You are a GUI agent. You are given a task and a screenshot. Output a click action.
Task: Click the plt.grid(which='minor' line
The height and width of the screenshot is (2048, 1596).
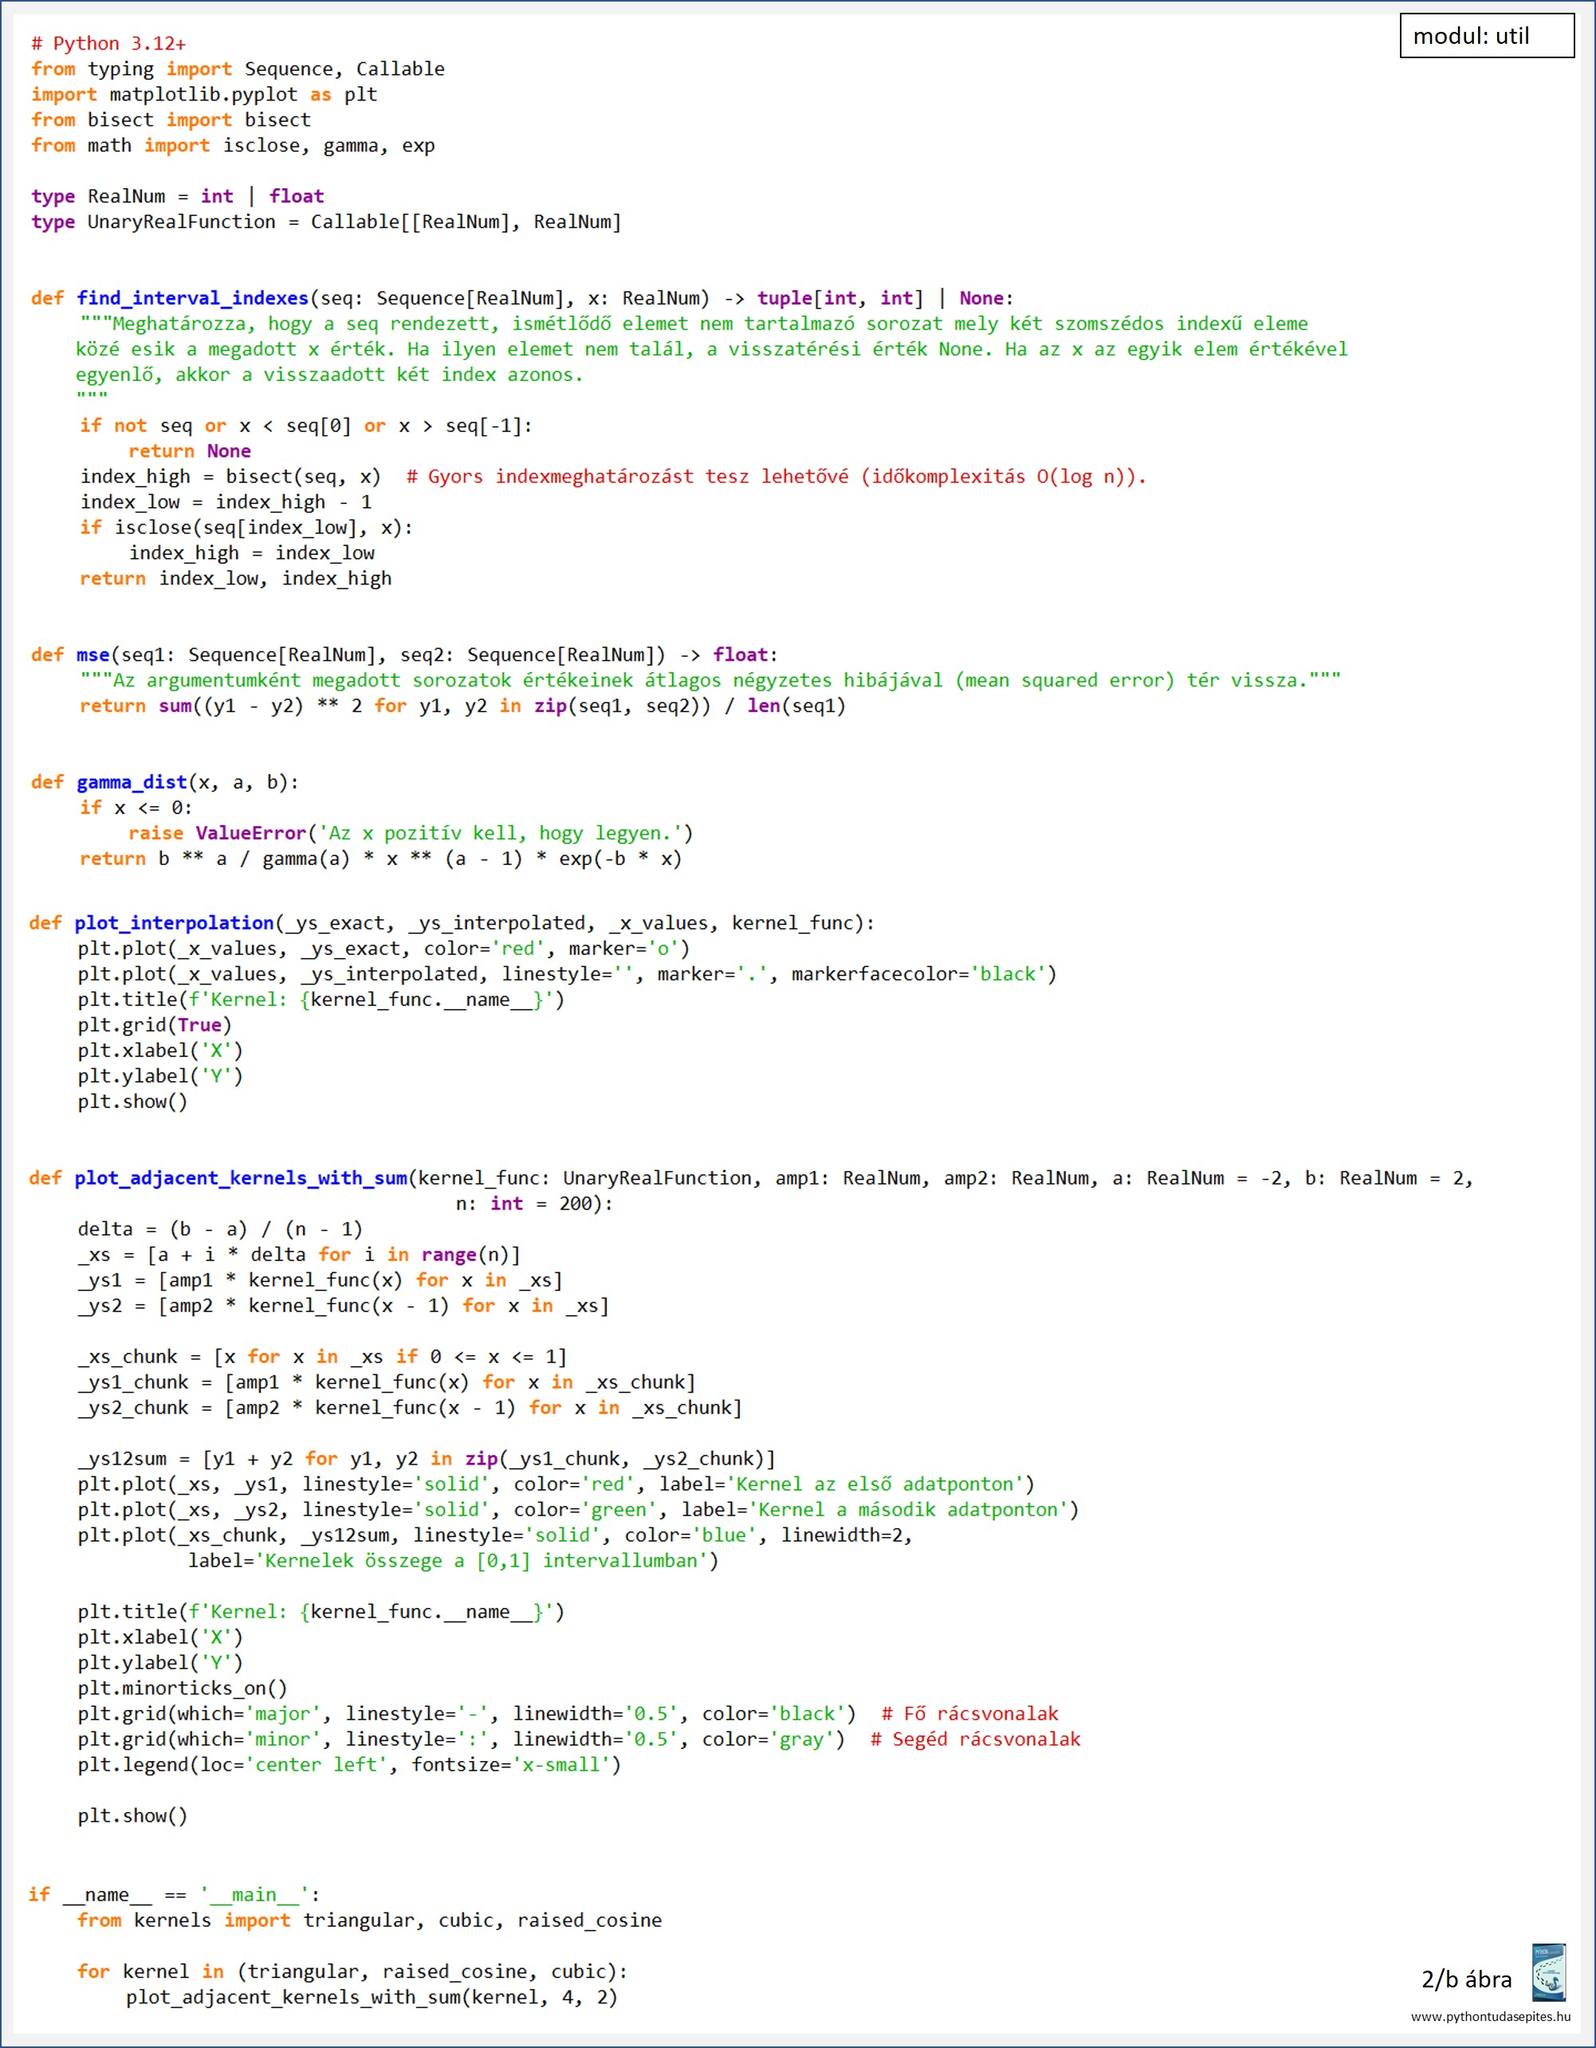coord(462,1739)
